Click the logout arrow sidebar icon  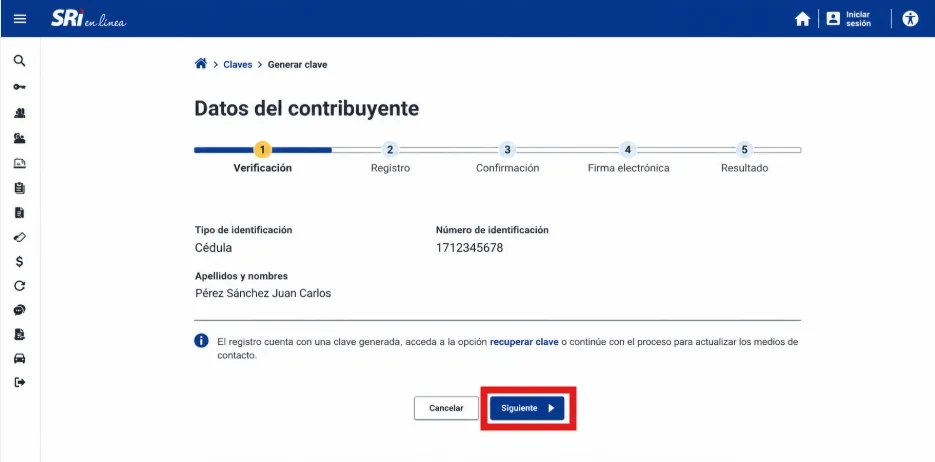20,382
